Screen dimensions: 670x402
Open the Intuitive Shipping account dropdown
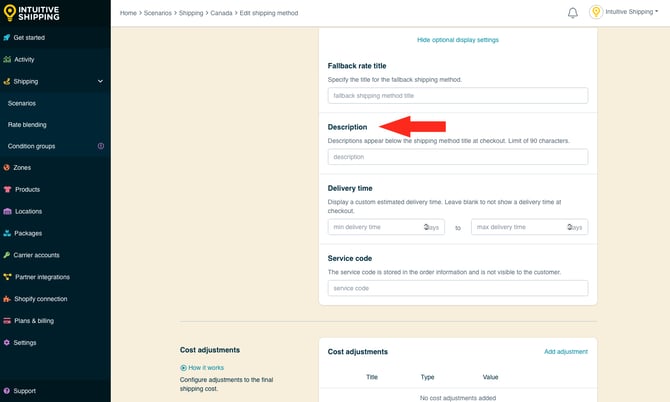632,12
